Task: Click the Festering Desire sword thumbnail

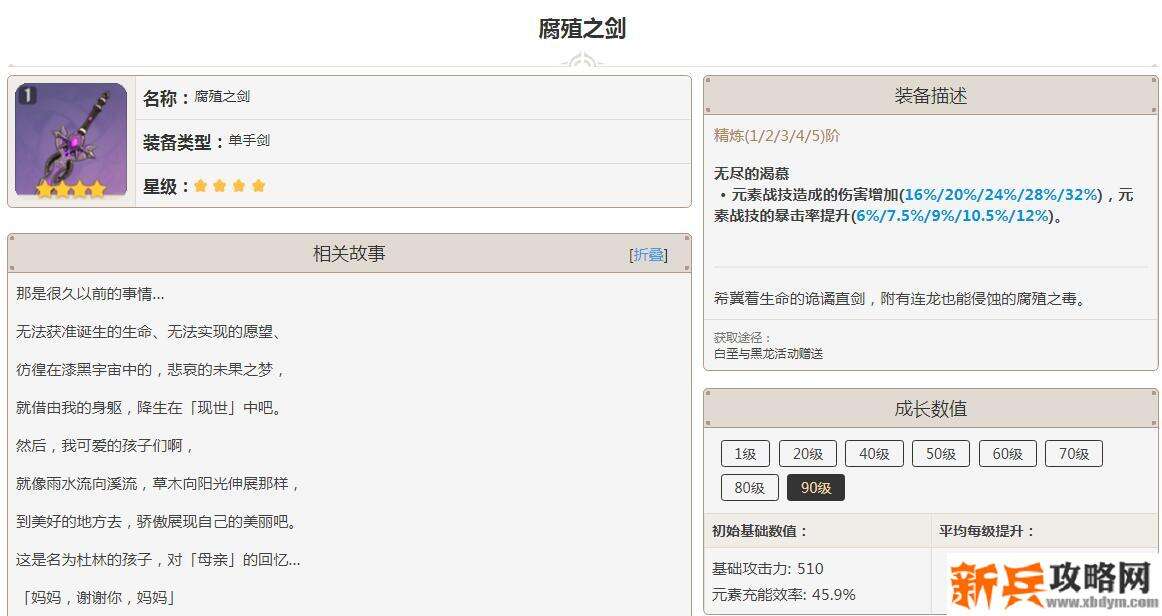Action: click(x=71, y=140)
